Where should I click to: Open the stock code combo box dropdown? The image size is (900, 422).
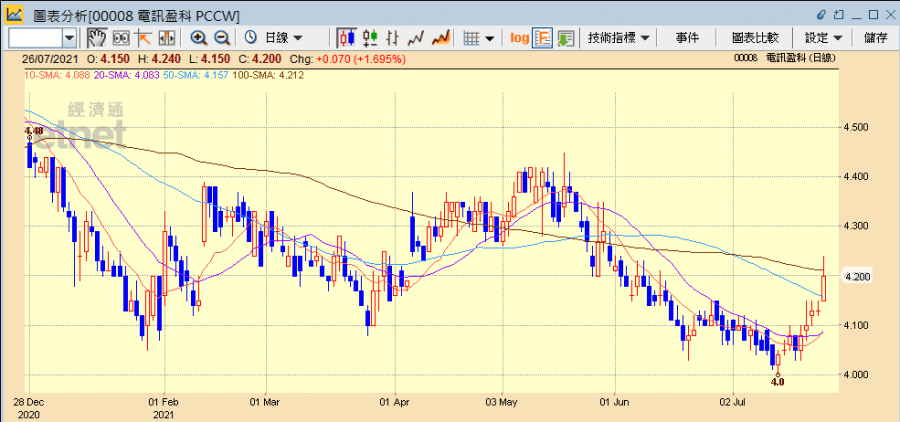69,37
